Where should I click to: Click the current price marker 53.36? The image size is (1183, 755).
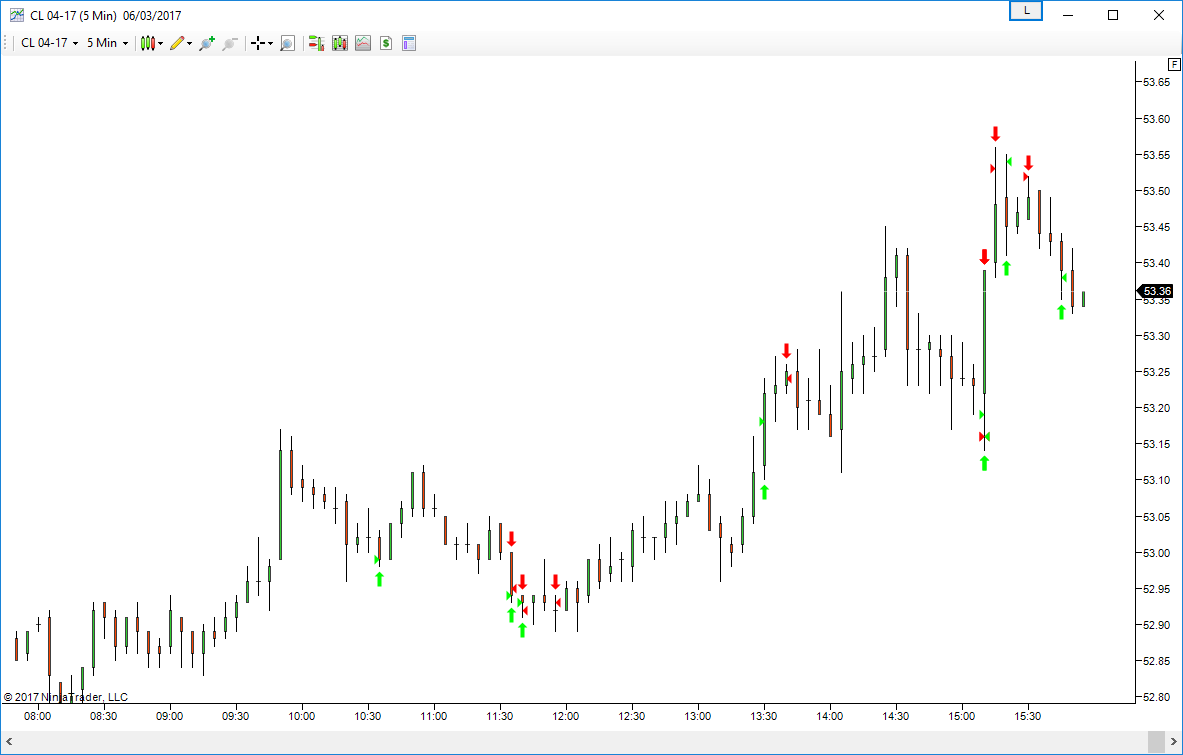[1155, 291]
